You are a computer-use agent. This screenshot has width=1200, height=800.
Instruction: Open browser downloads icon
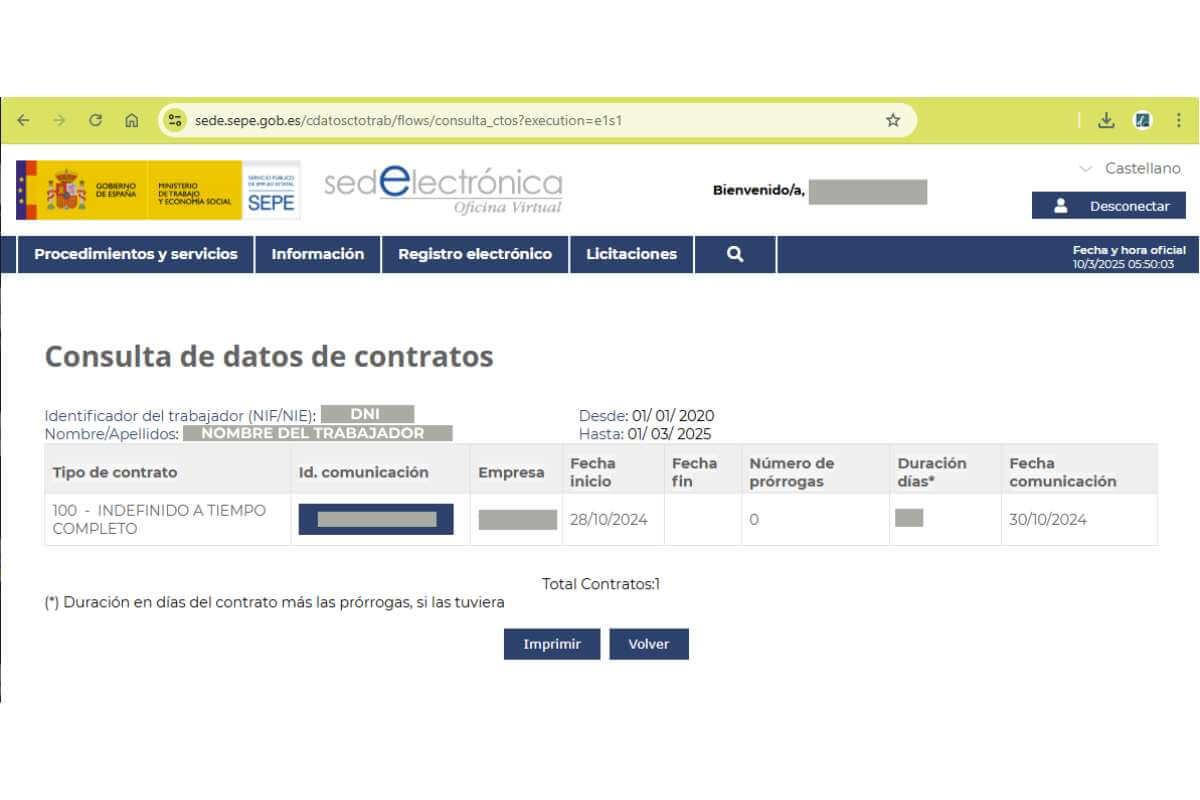[1106, 120]
